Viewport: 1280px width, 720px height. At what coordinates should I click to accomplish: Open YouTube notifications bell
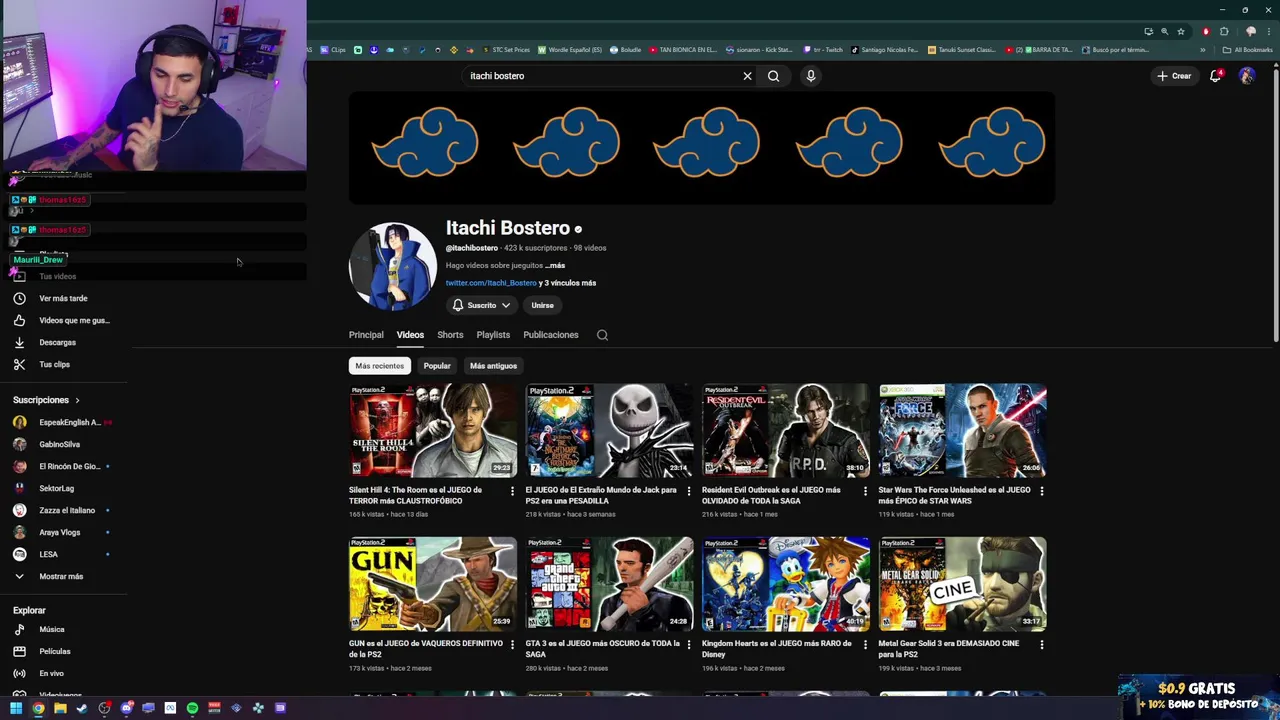pos(1216,76)
